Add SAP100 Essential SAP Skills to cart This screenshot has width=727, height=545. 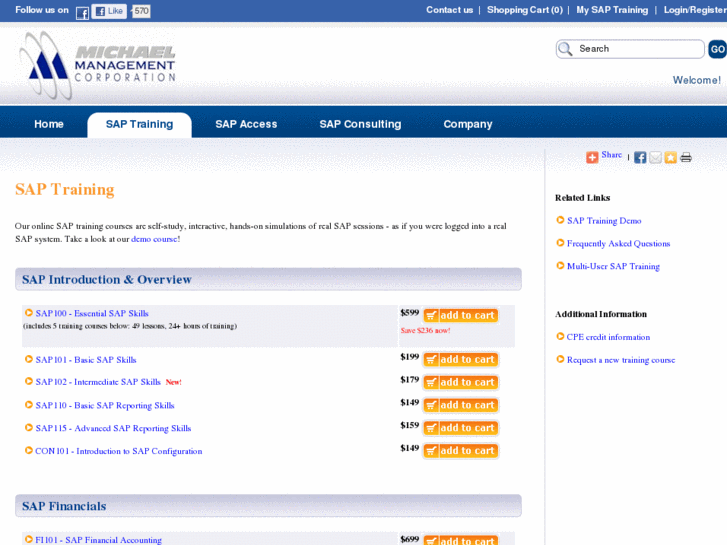pos(461,315)
